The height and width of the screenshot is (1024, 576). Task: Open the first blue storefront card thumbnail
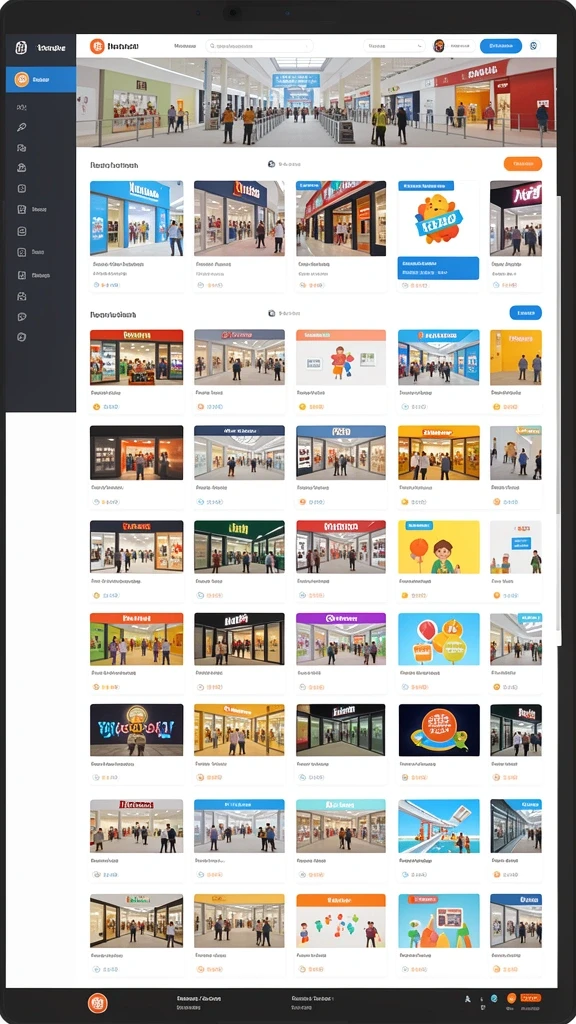tap(136, 218)
